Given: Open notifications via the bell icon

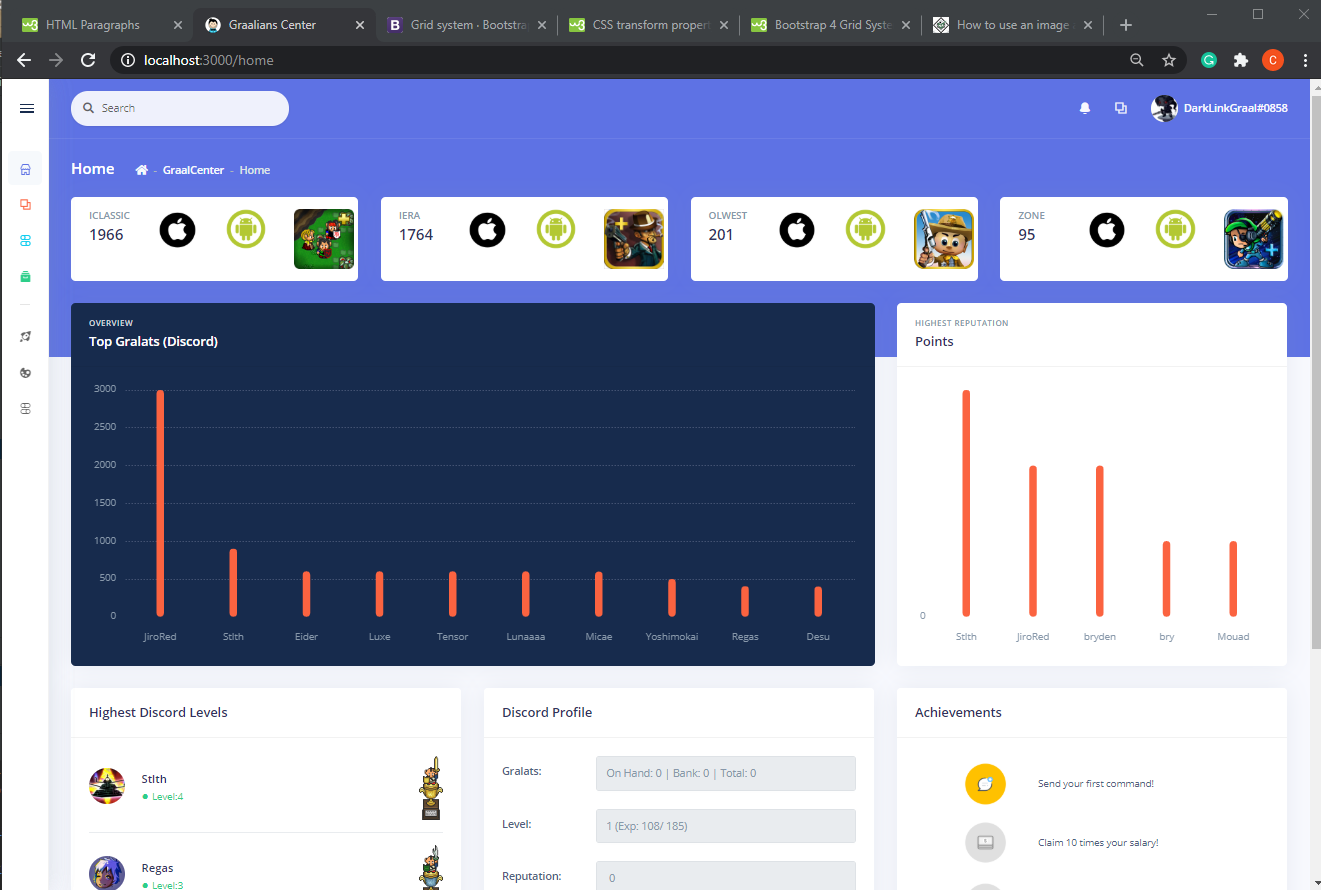Looking at the screenshot, I should (x=1085, y=108).
